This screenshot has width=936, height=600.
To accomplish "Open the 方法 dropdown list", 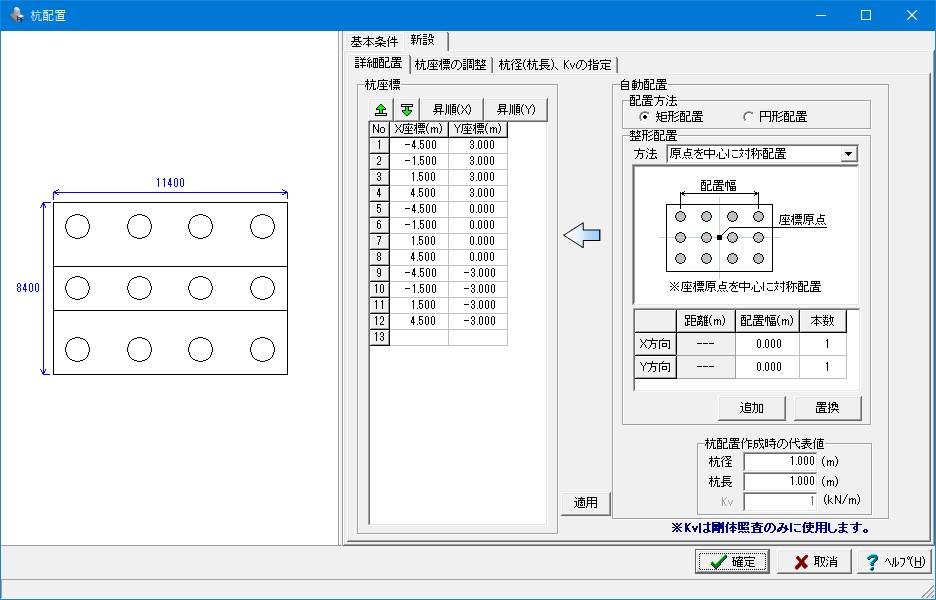I will 848,154.
